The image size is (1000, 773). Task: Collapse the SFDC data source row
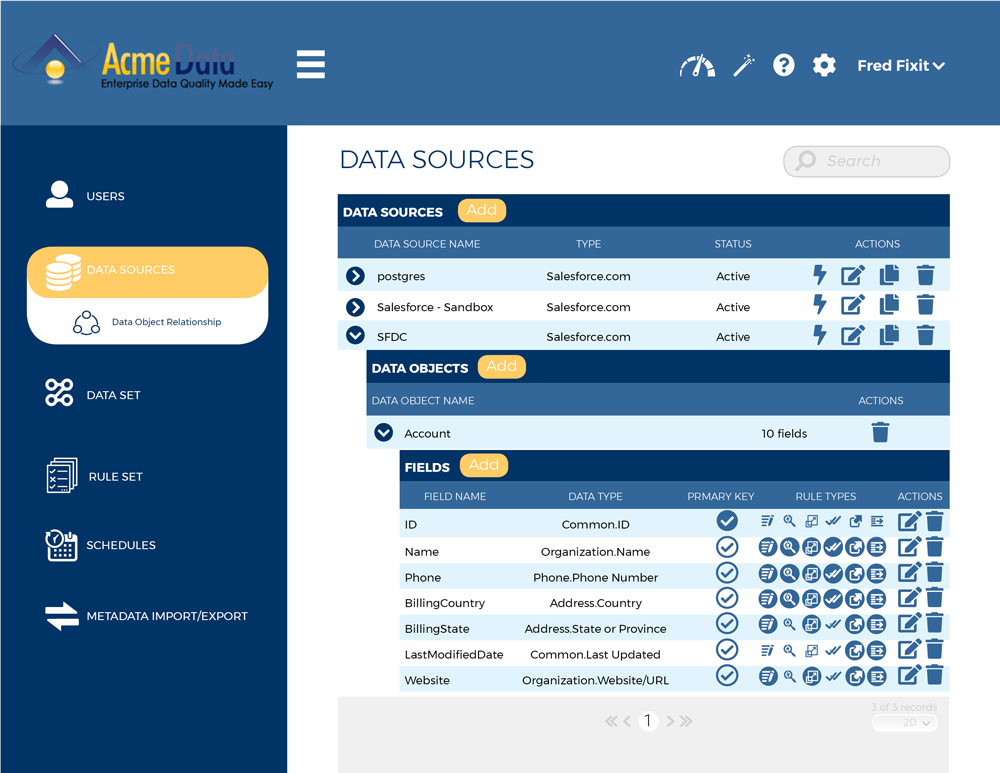pos(355,336)
